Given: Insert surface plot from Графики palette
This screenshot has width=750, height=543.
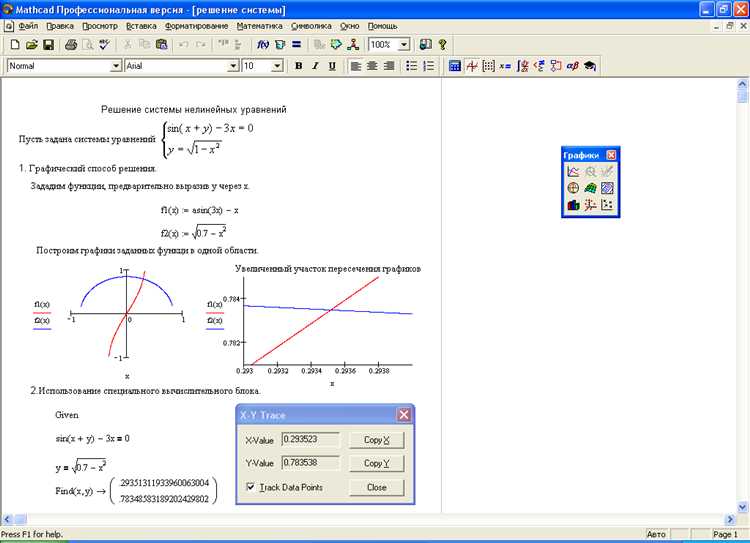Looking at the screenshot, I should [x=590, y=188].
